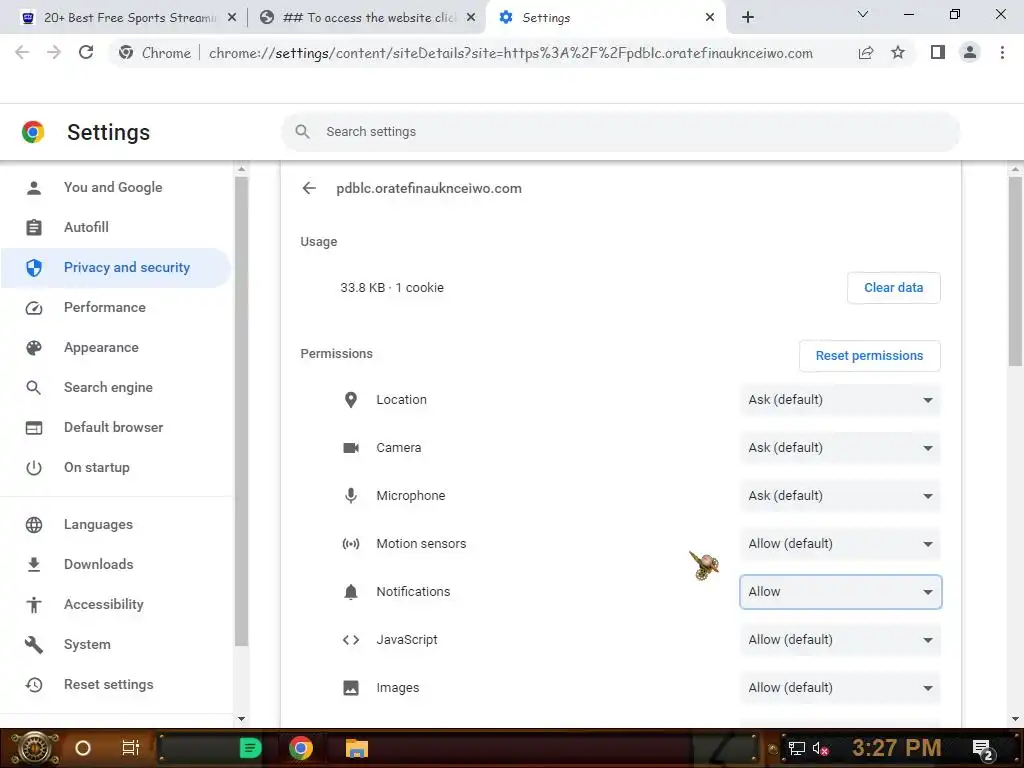
Task: Open Camera permission dropdown
Action: point(840,448)
